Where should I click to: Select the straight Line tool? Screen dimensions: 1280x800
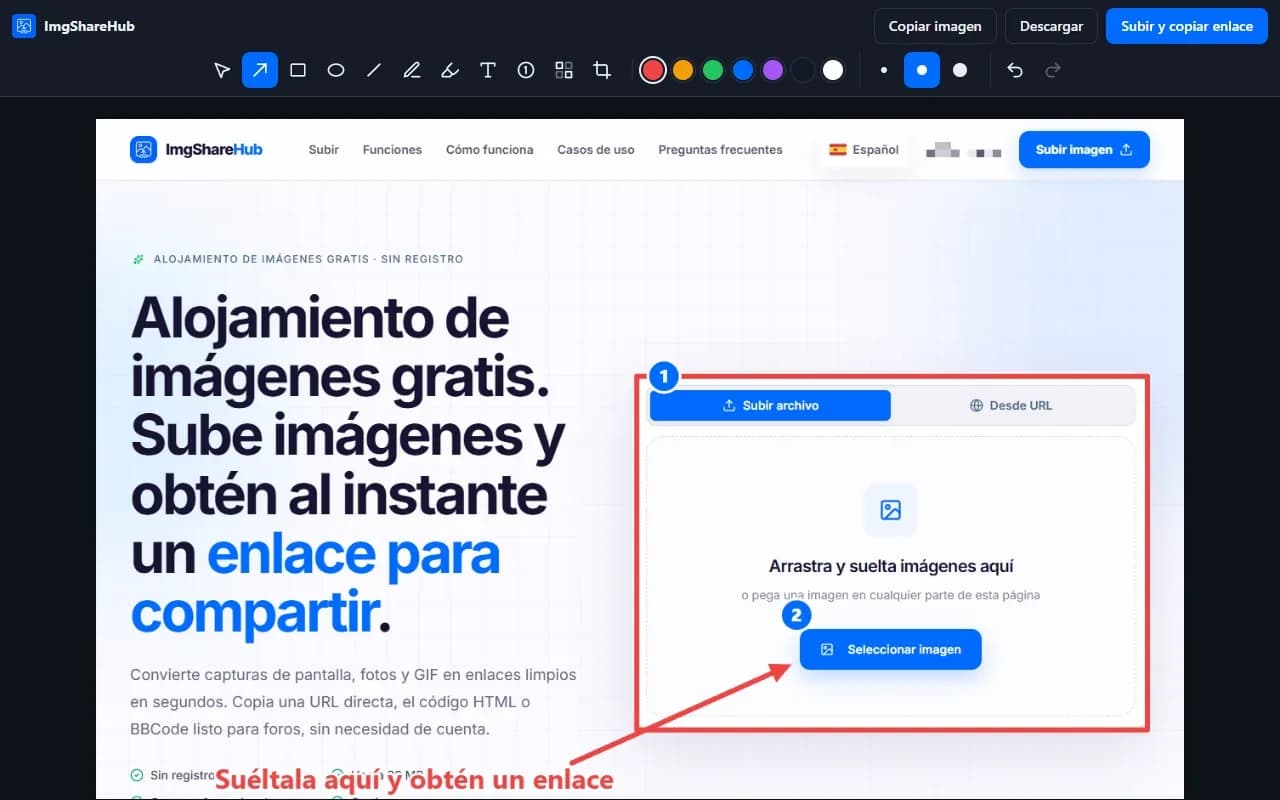[x=374, y=70]
